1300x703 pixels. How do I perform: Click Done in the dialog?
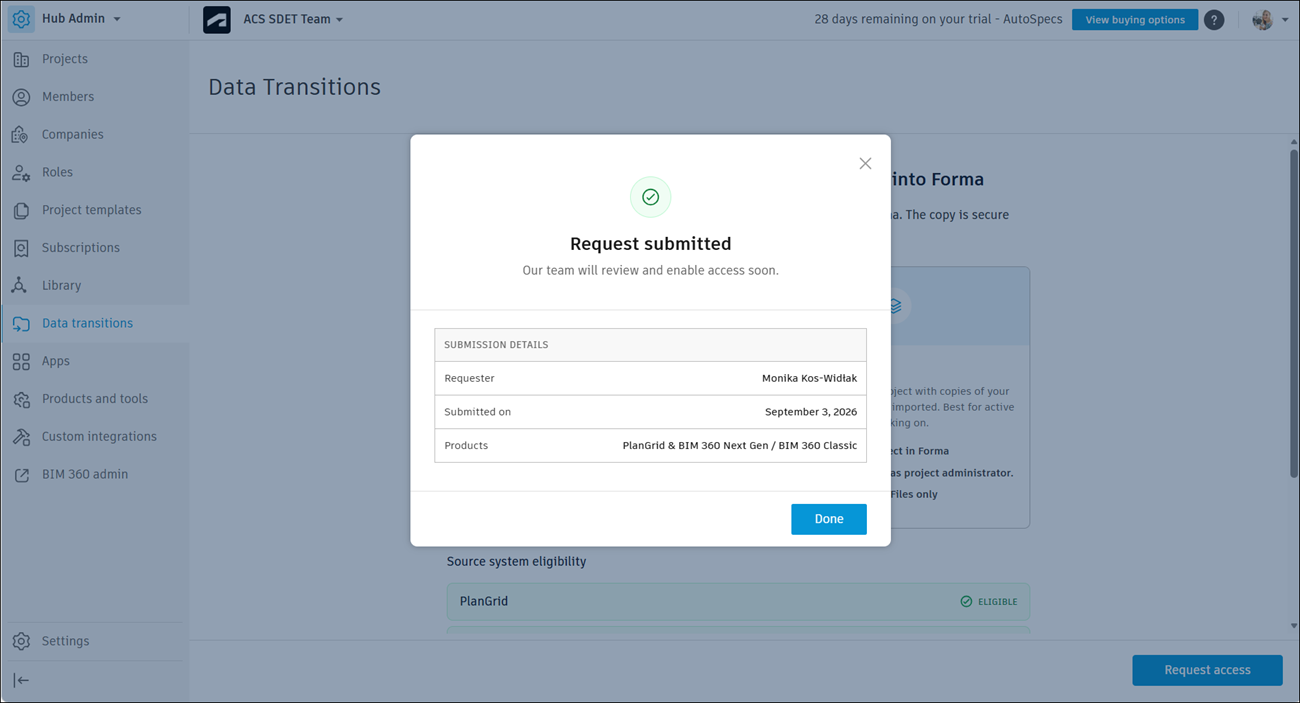point(829,519)
